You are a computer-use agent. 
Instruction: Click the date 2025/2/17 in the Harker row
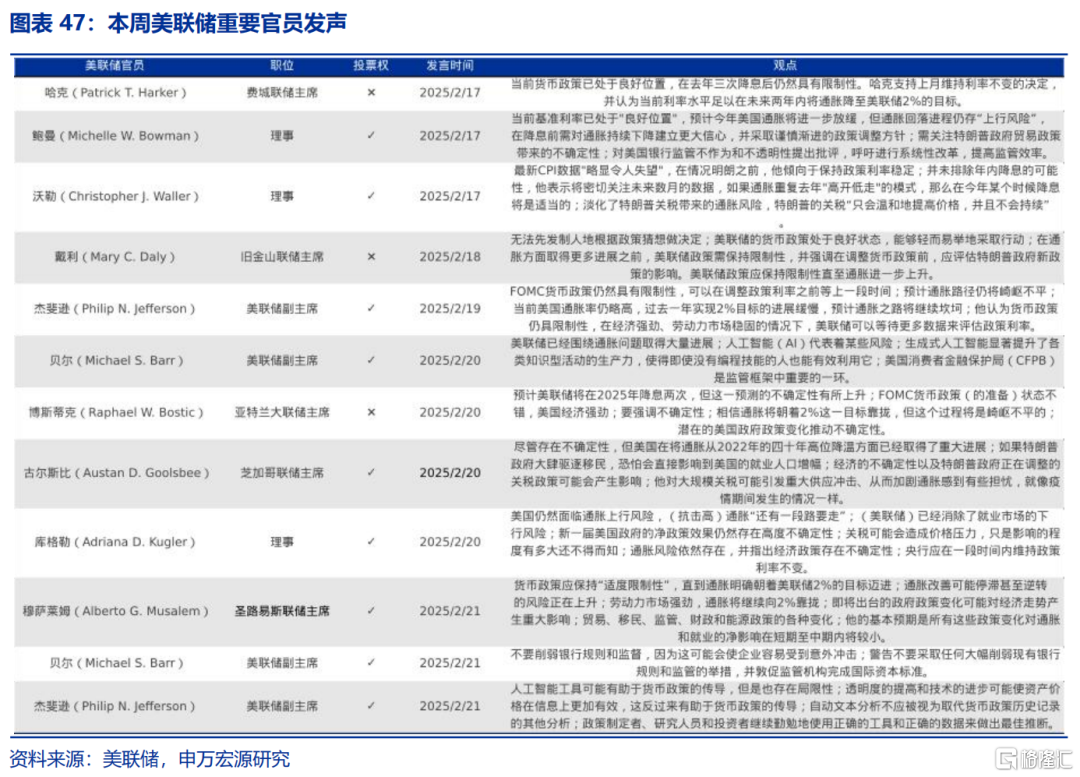450,92
